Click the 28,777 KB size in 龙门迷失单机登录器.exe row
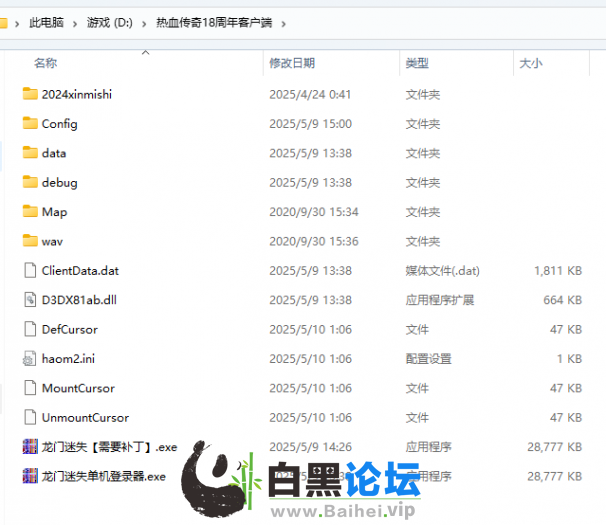The height and width of the screenshot is (525, 606). (555, 476)
